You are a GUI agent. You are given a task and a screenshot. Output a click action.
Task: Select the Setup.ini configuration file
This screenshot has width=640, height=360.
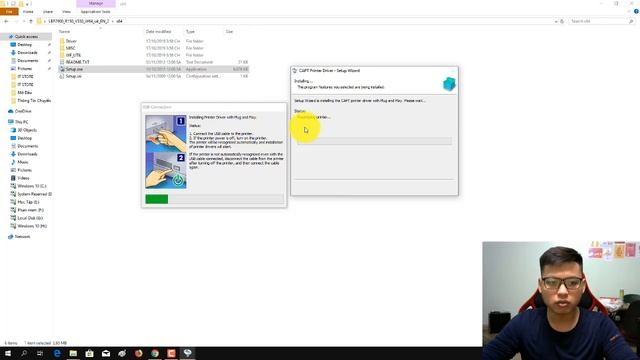coord(73,76)
